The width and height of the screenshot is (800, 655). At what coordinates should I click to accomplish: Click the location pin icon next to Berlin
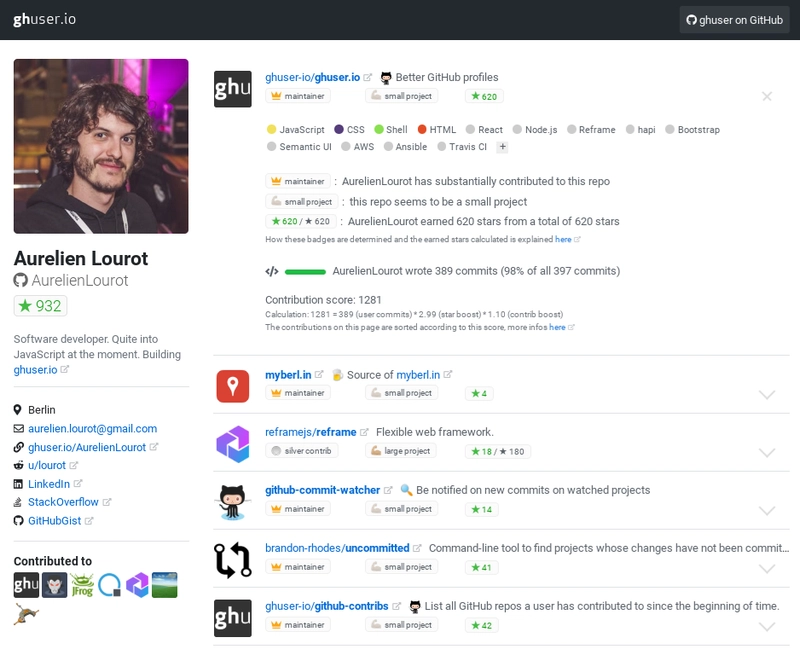[x=17, y=409]
